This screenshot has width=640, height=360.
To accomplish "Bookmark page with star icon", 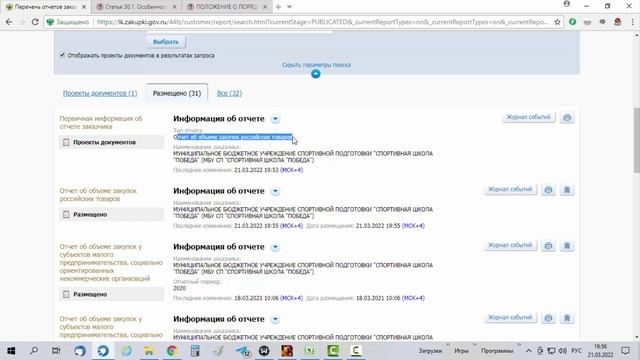I will click(x=557, y=22).
